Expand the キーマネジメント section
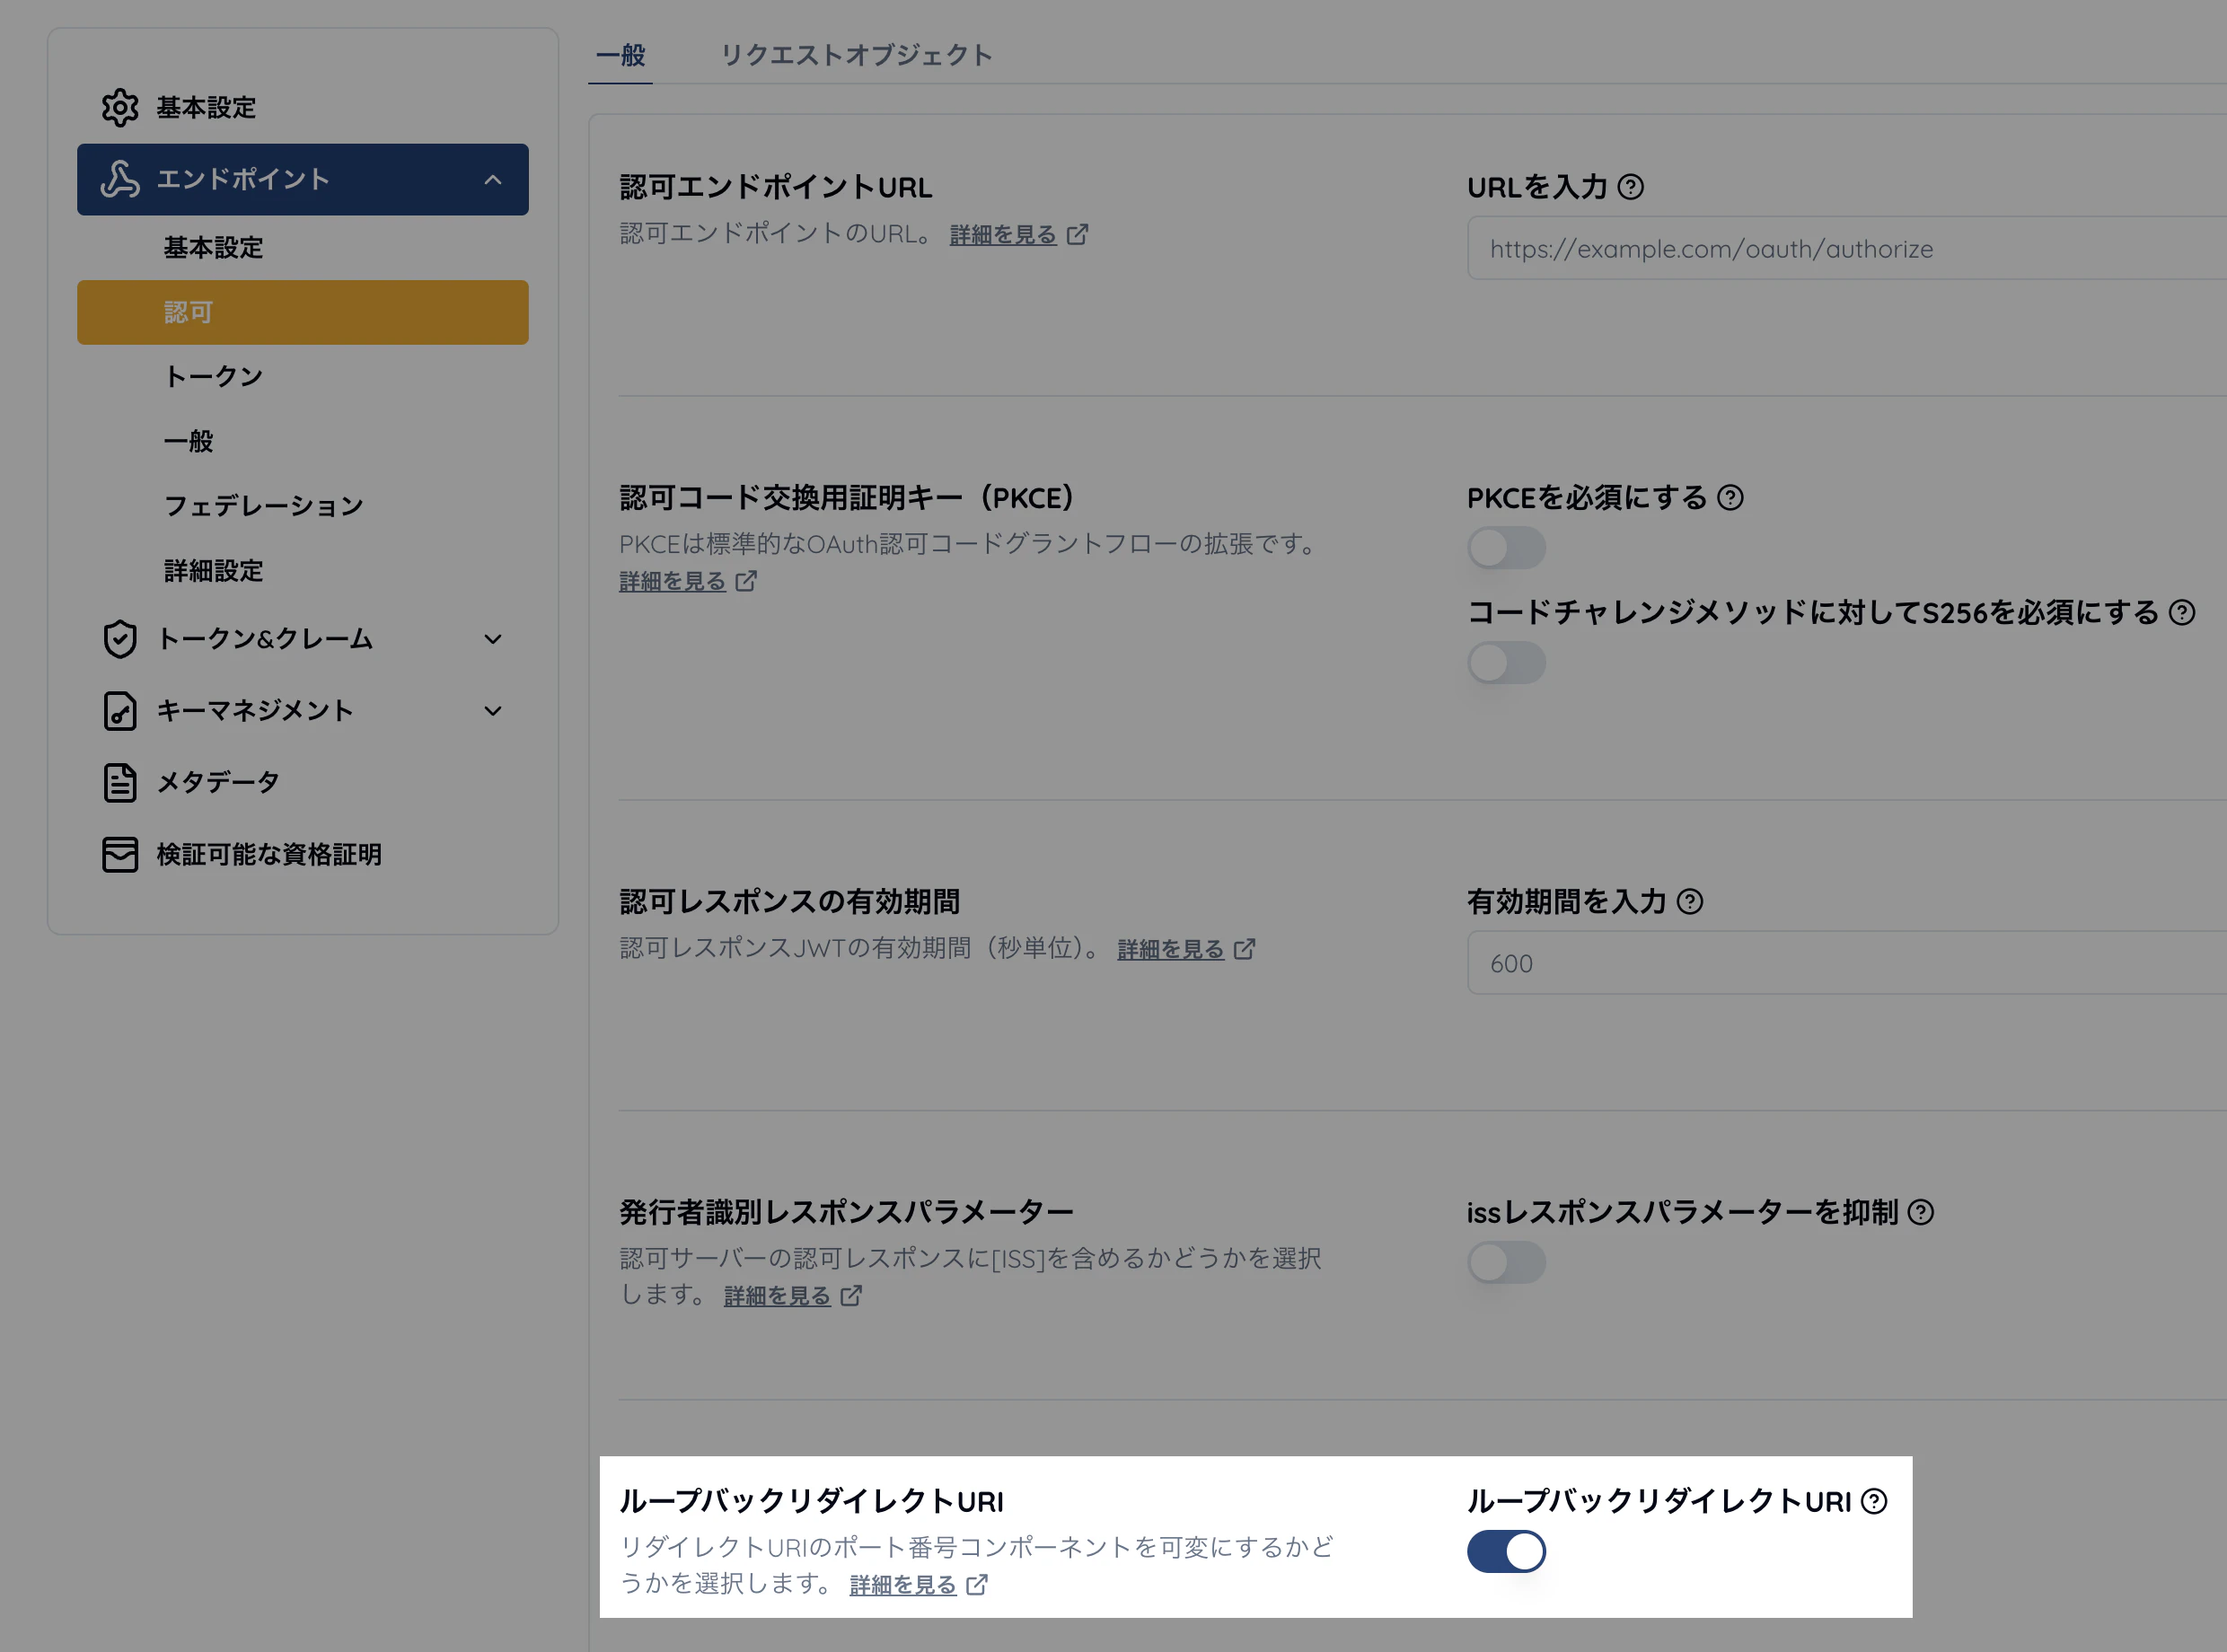The image size is (2227, 1652). tap(493, 711)
